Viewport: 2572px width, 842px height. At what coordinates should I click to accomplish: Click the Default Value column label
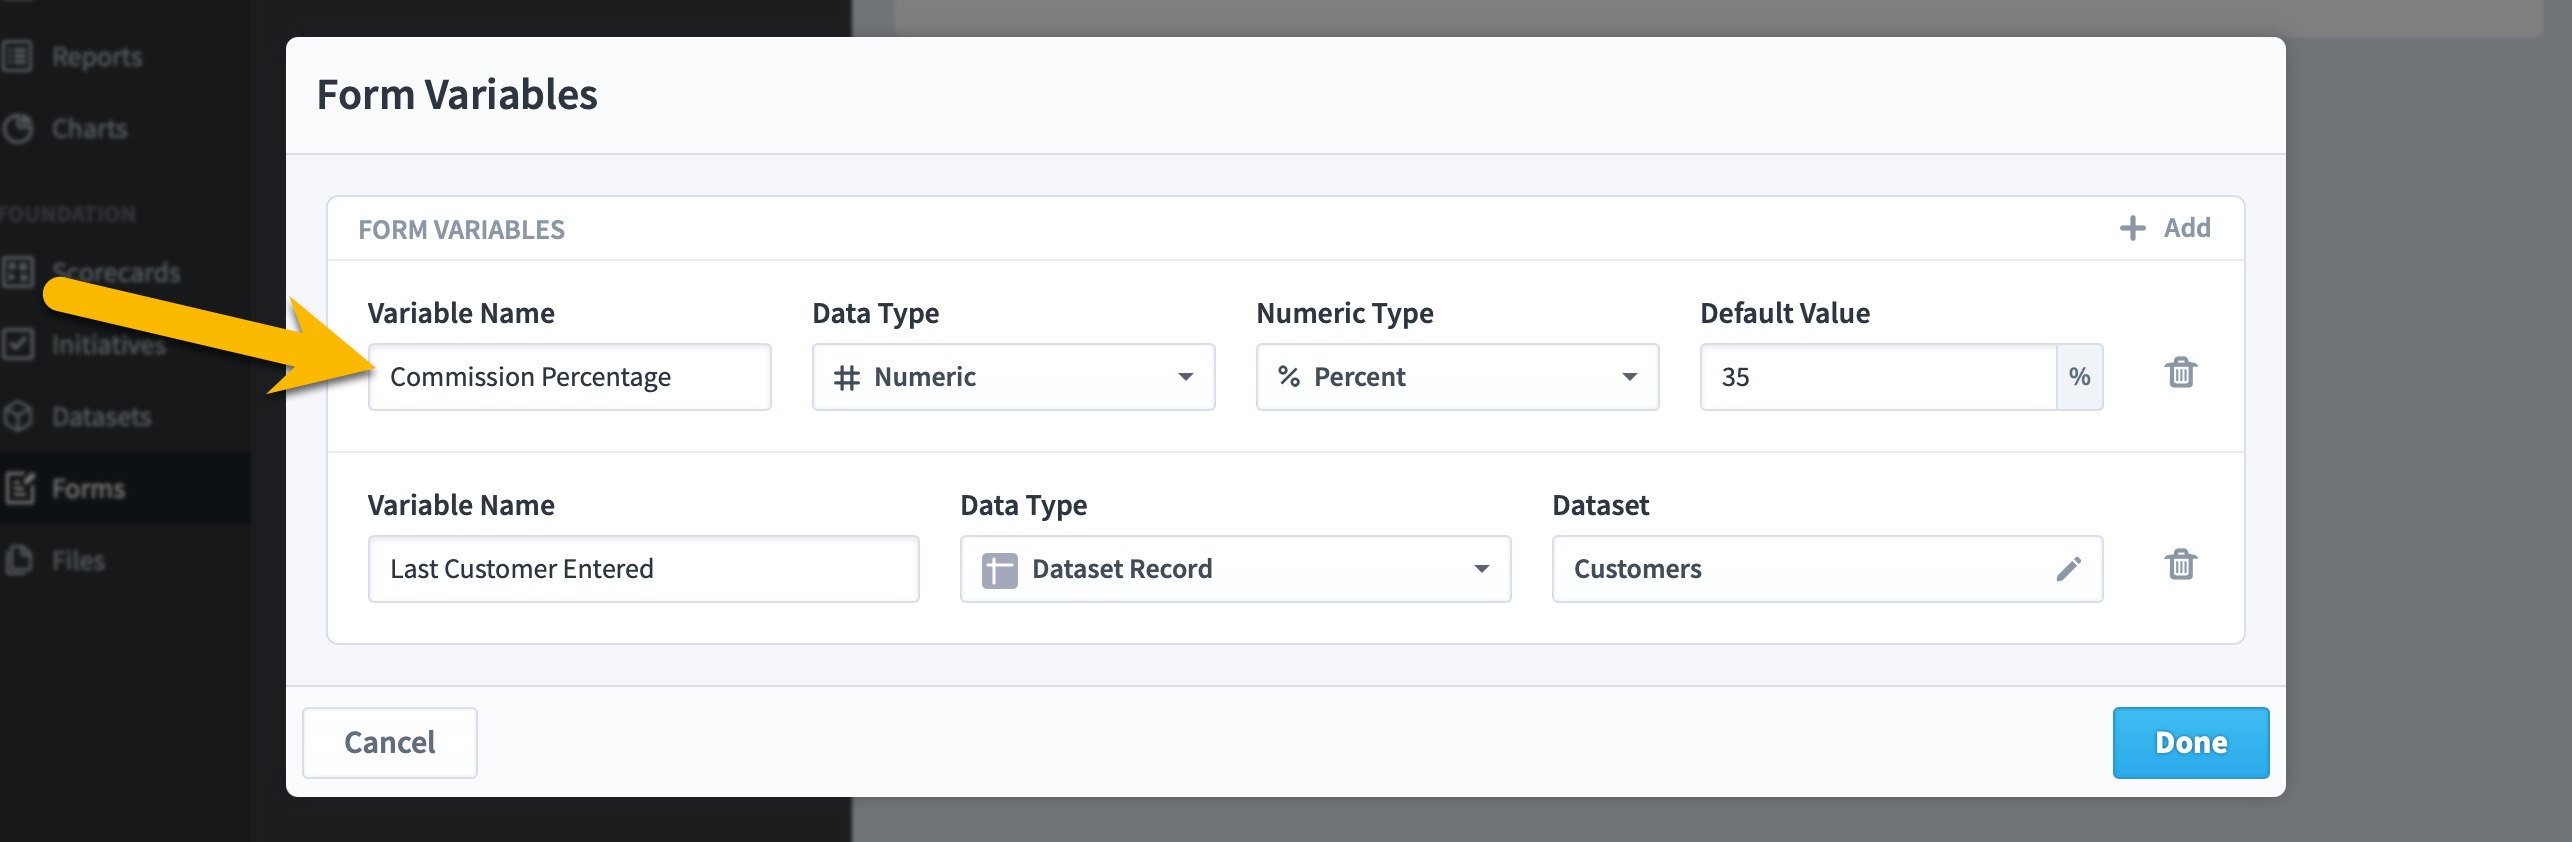pyautogui.click(x=1785, y=313)
